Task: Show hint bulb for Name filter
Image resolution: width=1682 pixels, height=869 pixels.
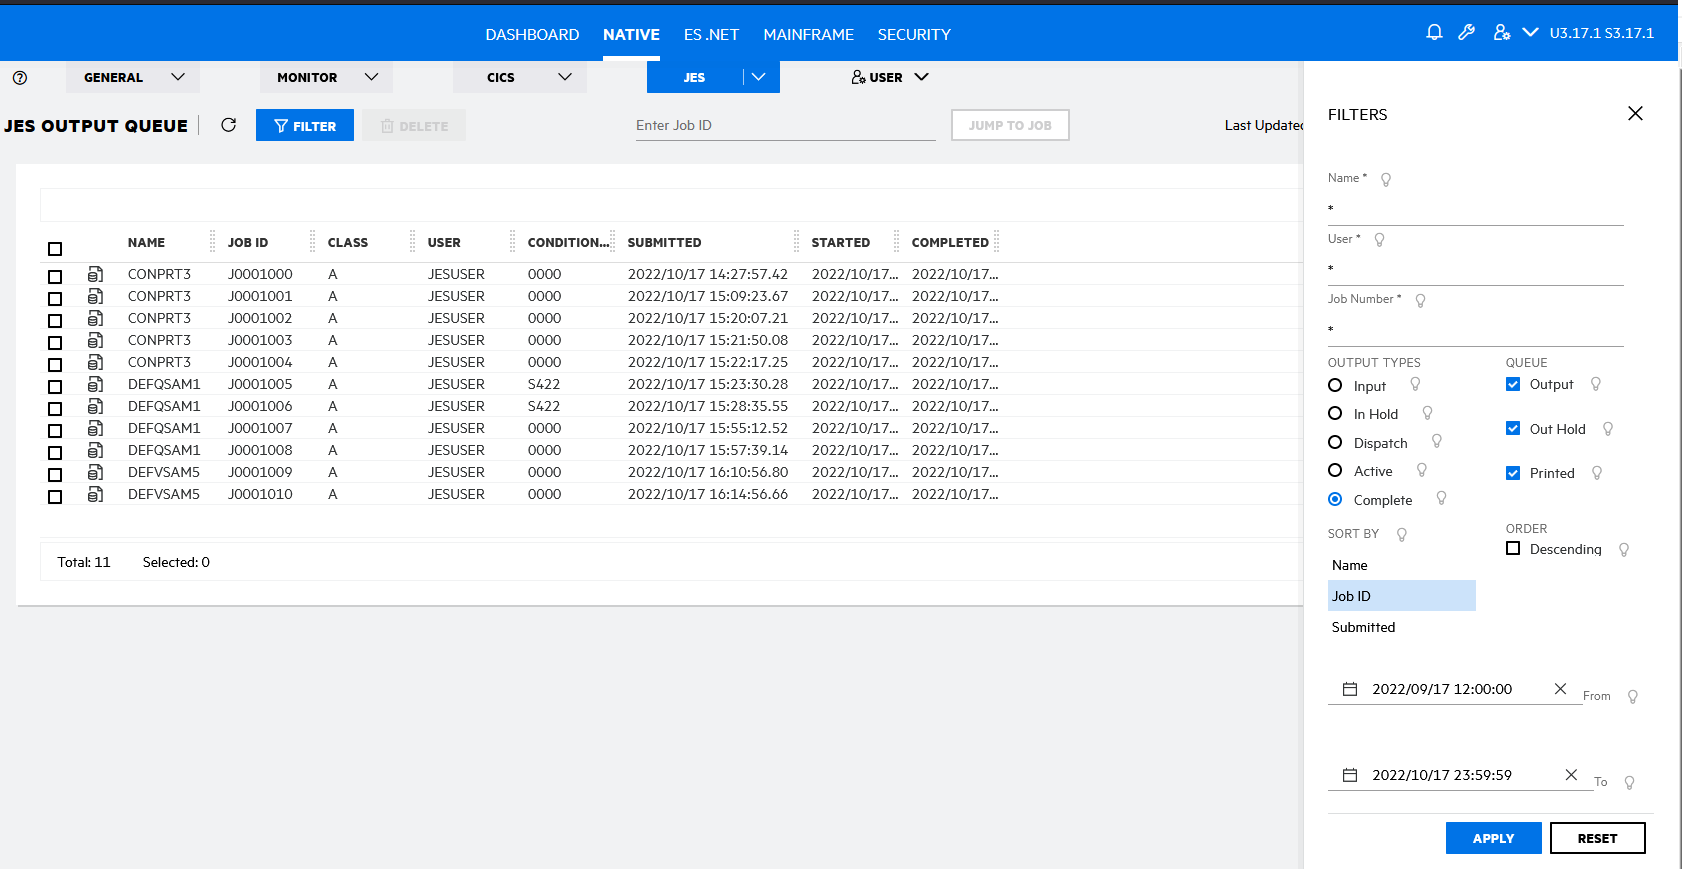Action: tap(1386, 180)
